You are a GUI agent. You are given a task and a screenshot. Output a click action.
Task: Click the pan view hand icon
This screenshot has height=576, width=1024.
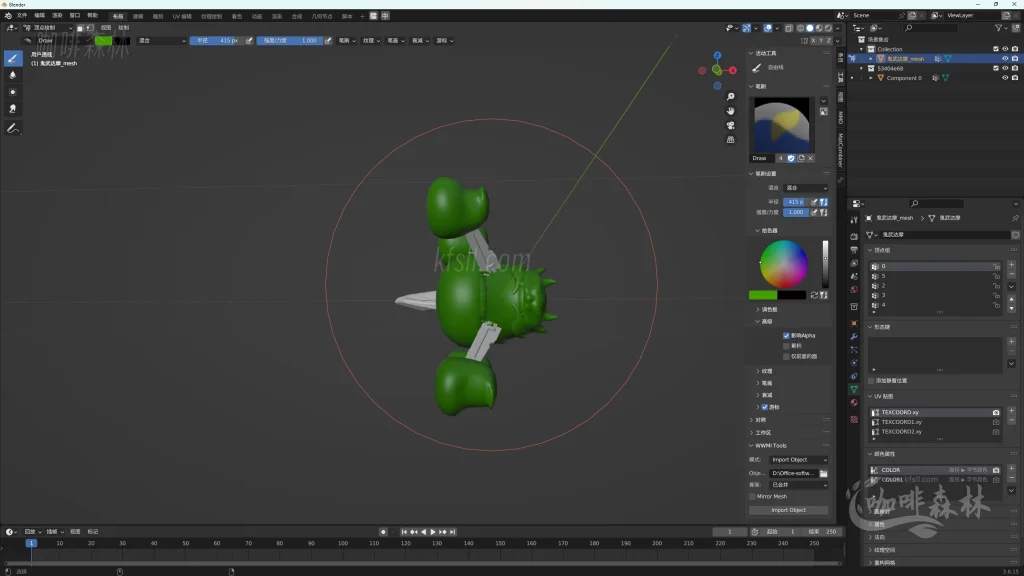[731, 110]
